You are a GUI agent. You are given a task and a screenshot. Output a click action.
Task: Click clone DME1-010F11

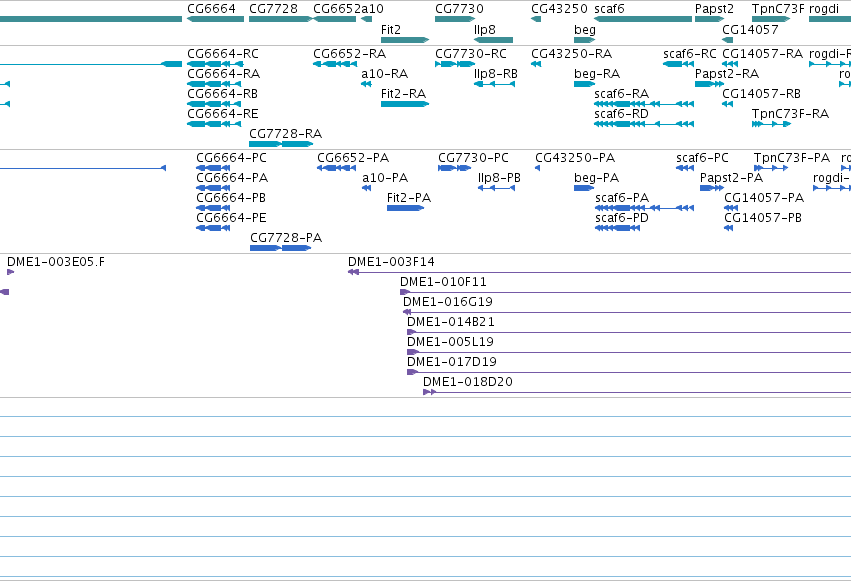click(x=625, y=292)
